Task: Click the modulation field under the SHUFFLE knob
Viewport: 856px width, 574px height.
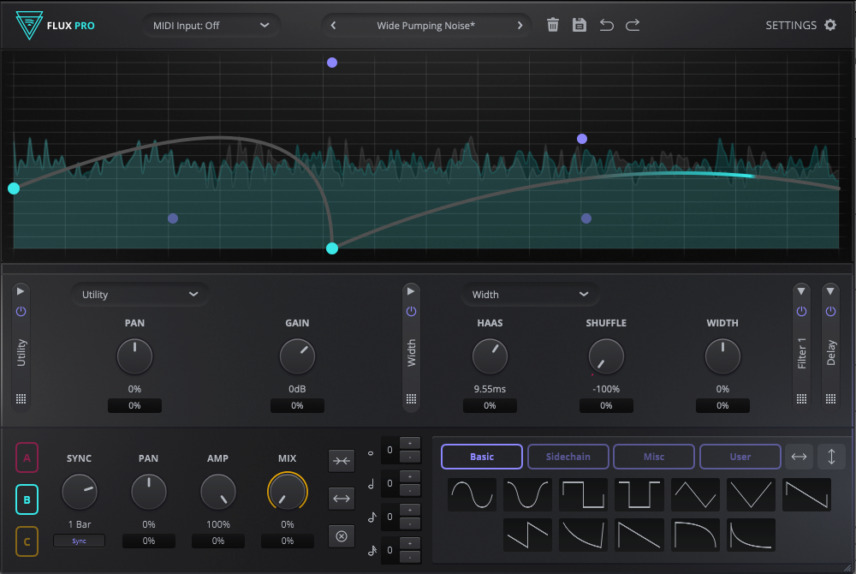Action: (x=606, y=405)
